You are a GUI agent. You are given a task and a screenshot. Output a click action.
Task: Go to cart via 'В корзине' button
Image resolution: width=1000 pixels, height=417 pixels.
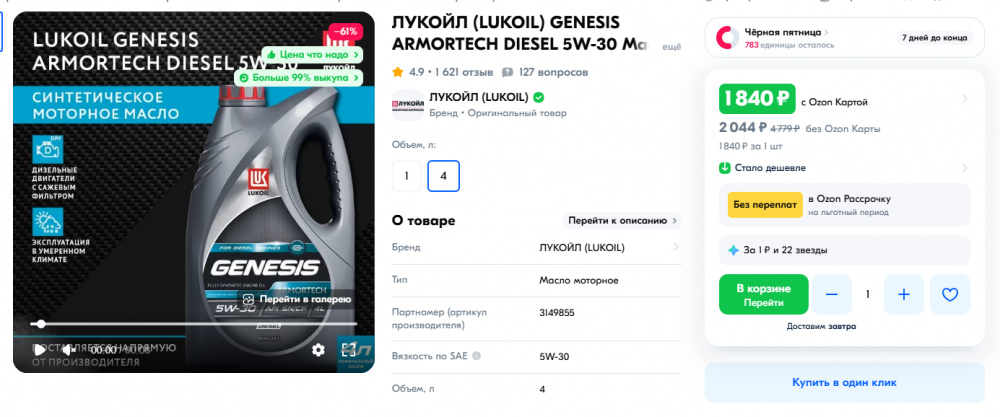click(763, 295)
